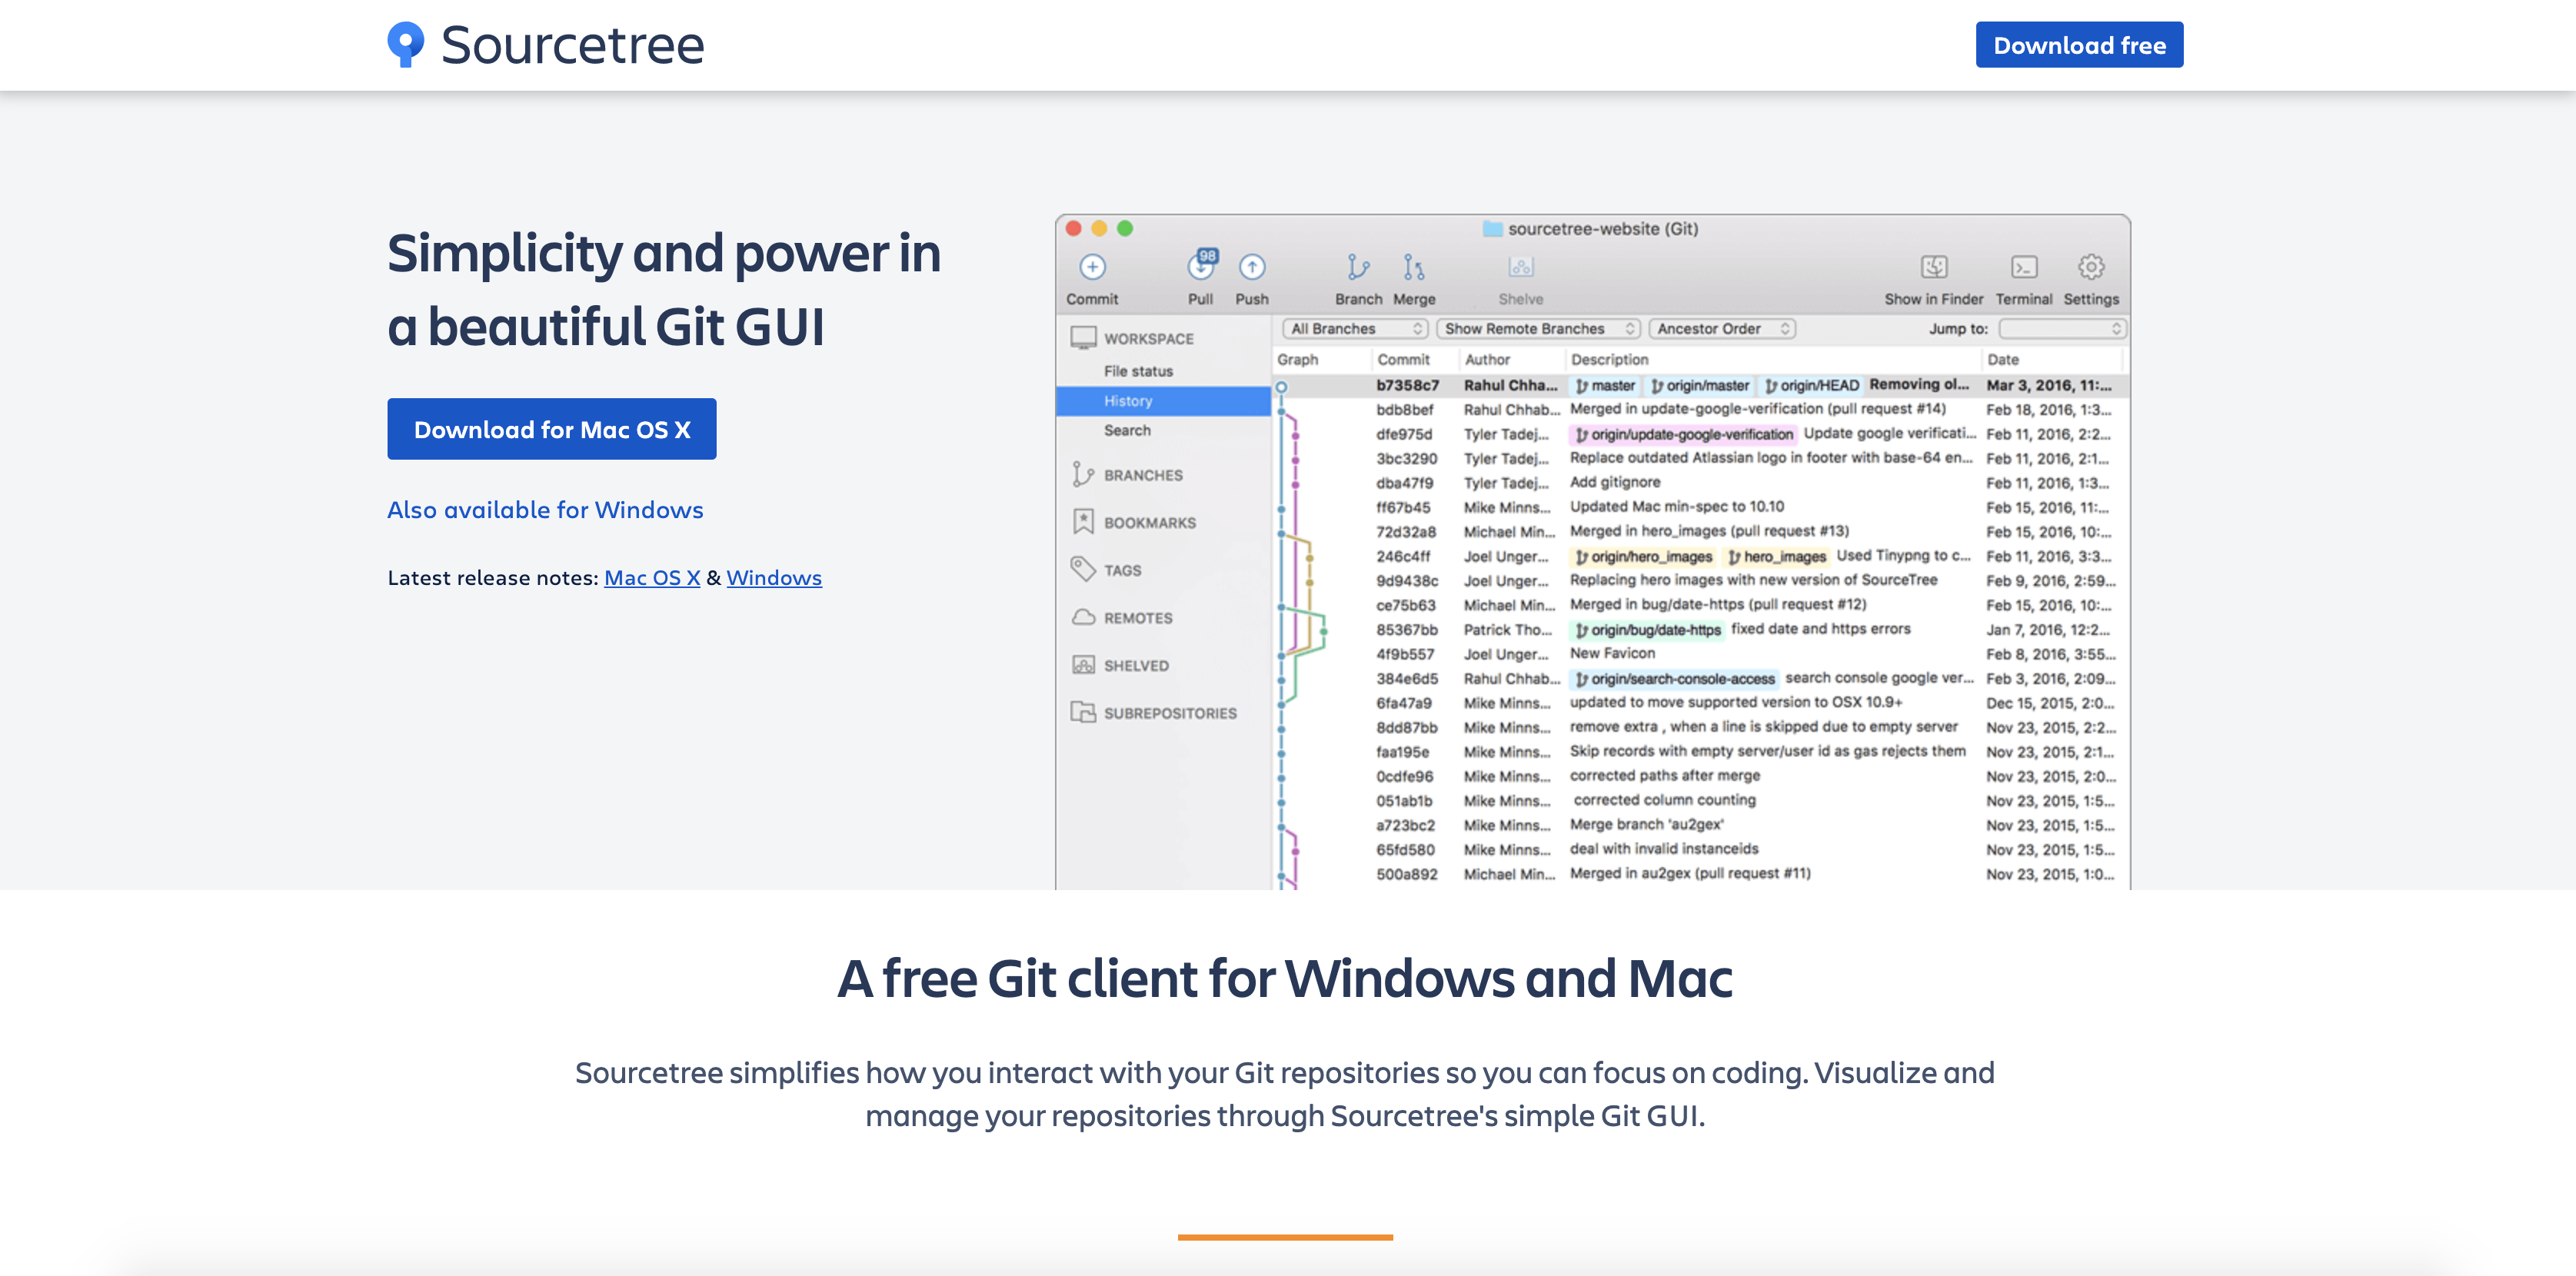Click the origin/hero_images label
The width and height of the screenshot is (2576, 1276).
click(1643, 556)
